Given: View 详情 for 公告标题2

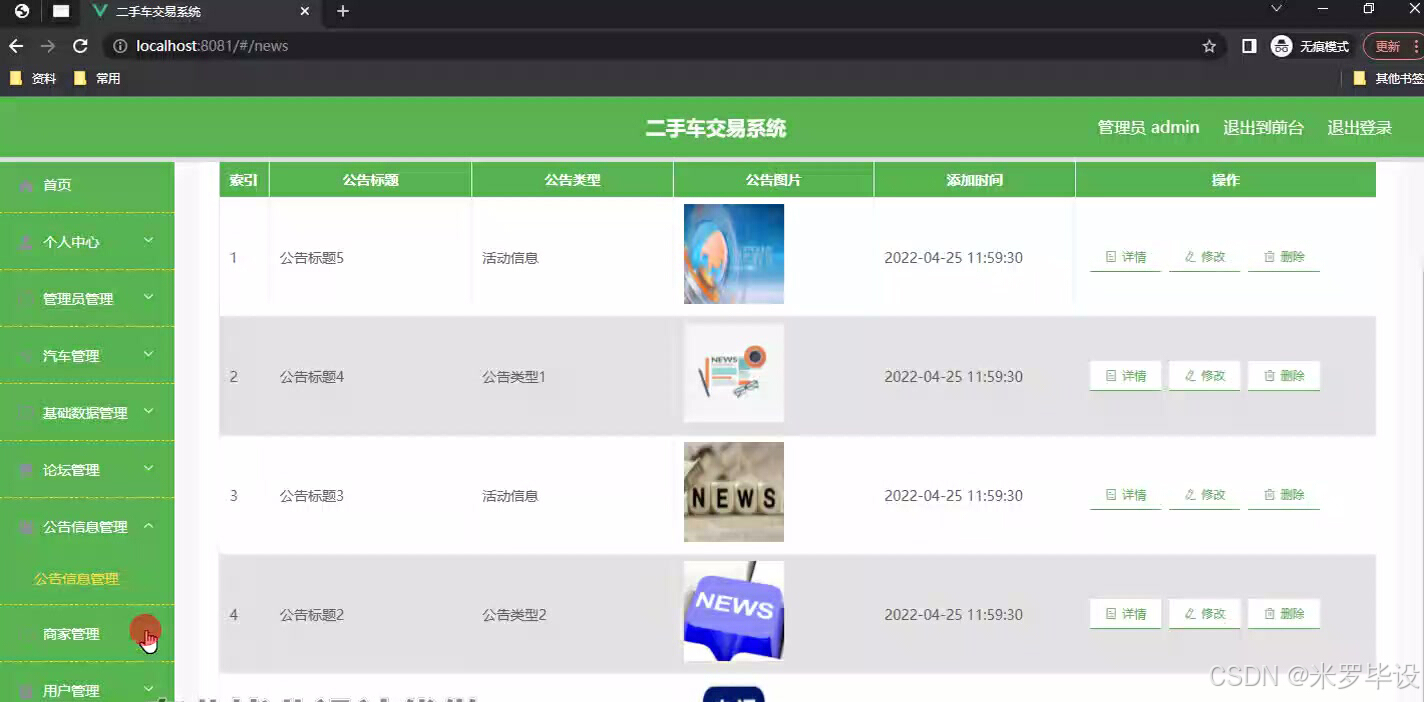Looking at the screenshot, I should pos(1125,614).
